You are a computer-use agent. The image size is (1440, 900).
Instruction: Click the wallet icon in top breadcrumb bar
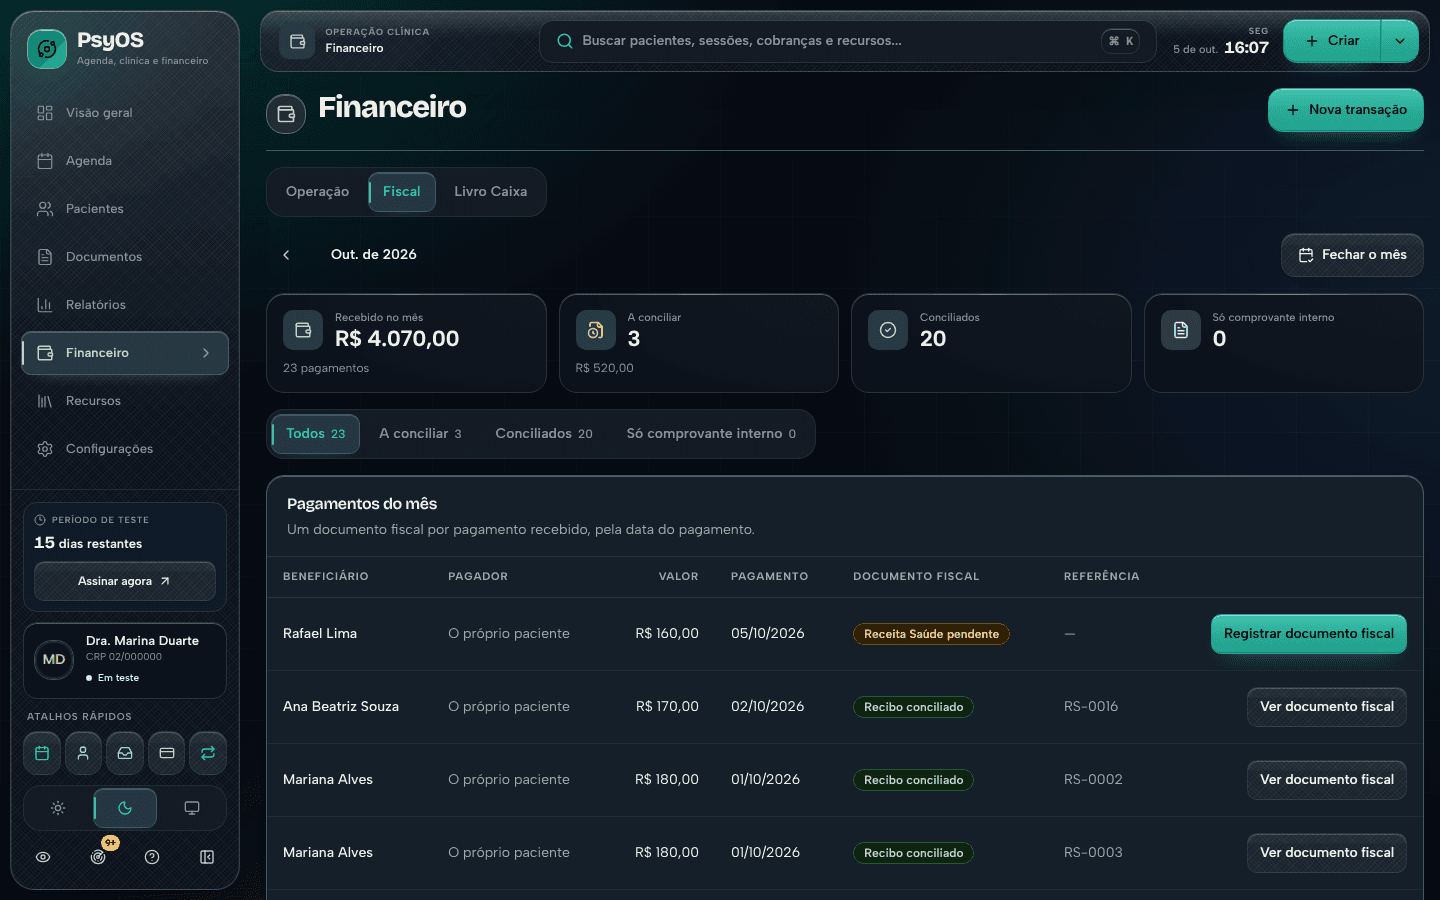click(x=297, y=41)
